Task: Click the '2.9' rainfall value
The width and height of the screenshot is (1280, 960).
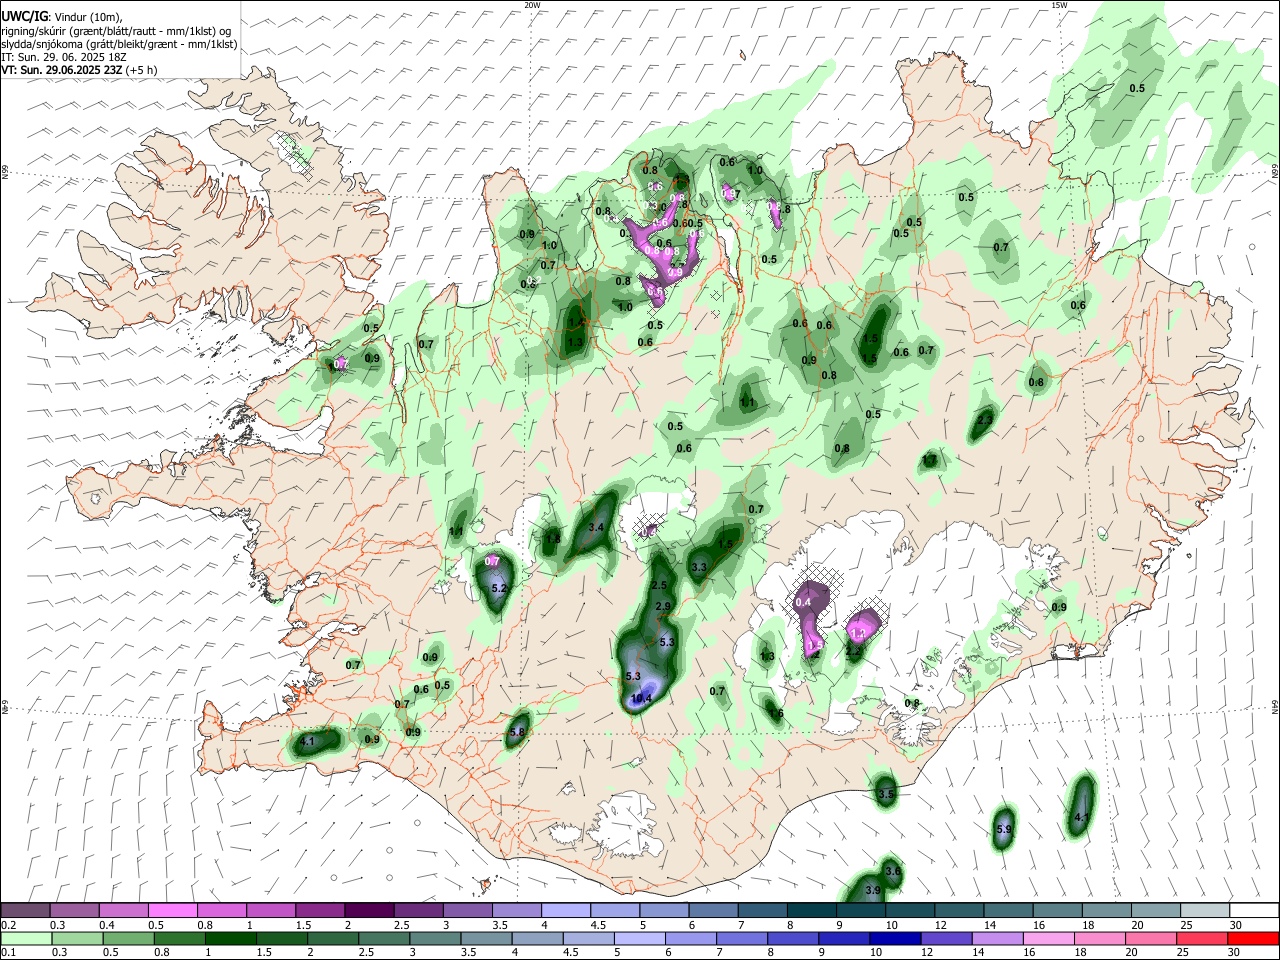Action: pyautogui.click(x=663, y=606)
